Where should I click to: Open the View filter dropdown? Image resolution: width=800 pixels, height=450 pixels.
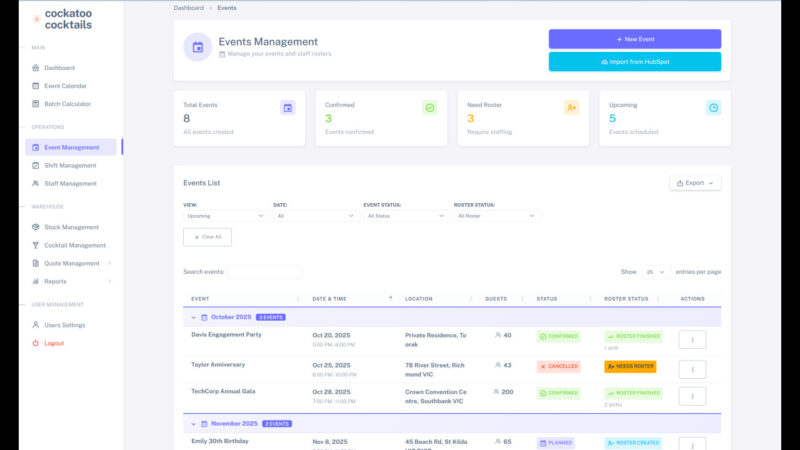225,215
